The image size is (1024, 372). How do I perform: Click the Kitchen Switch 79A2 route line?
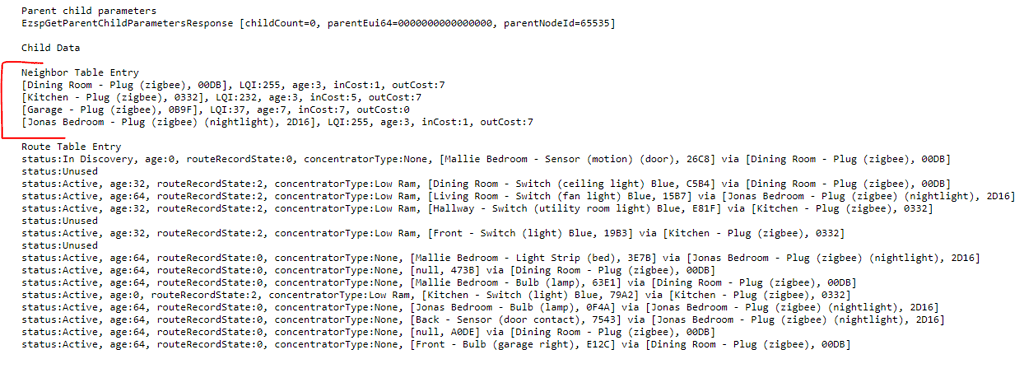click(436, 295)
